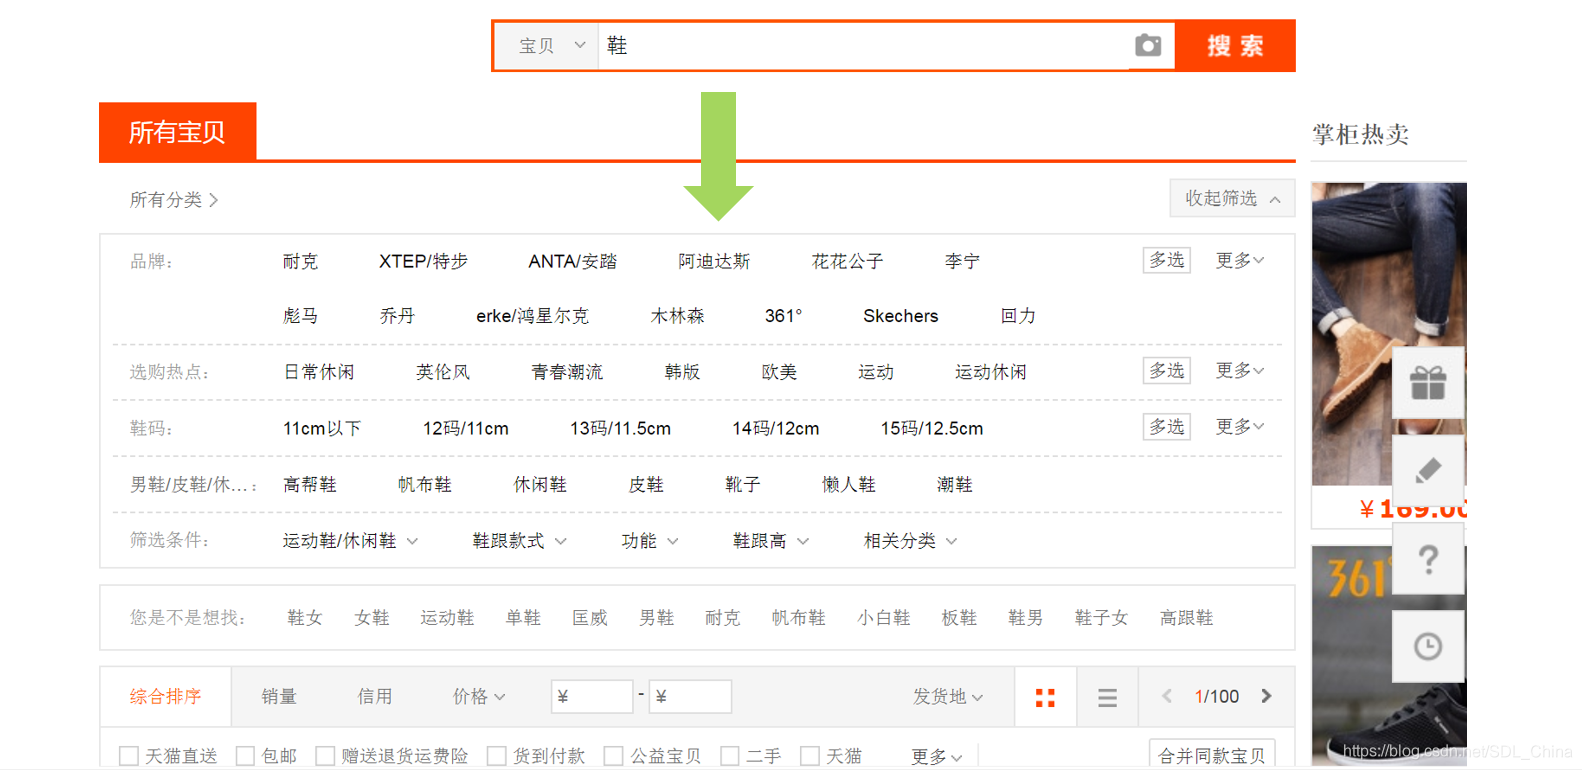Filter by brand 回力
This screenshot has width=1582, height=770.
[x=1018, y=316]
